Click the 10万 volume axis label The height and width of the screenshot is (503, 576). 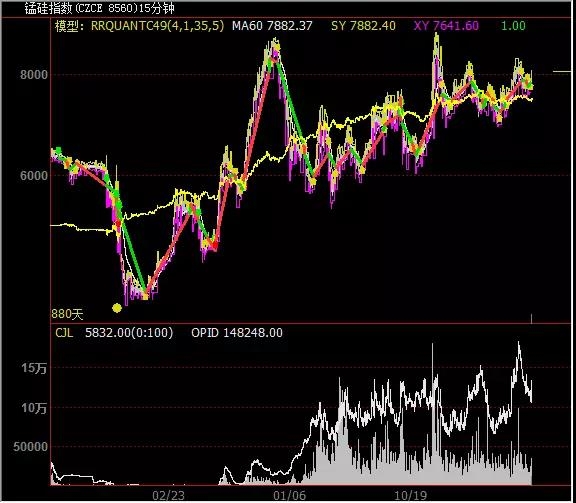point(34,408)
